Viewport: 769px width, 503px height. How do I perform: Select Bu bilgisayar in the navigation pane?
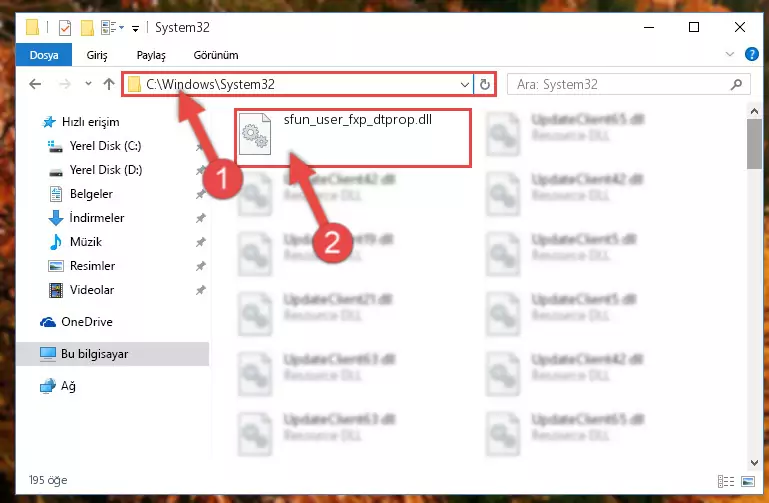[112, 353]
